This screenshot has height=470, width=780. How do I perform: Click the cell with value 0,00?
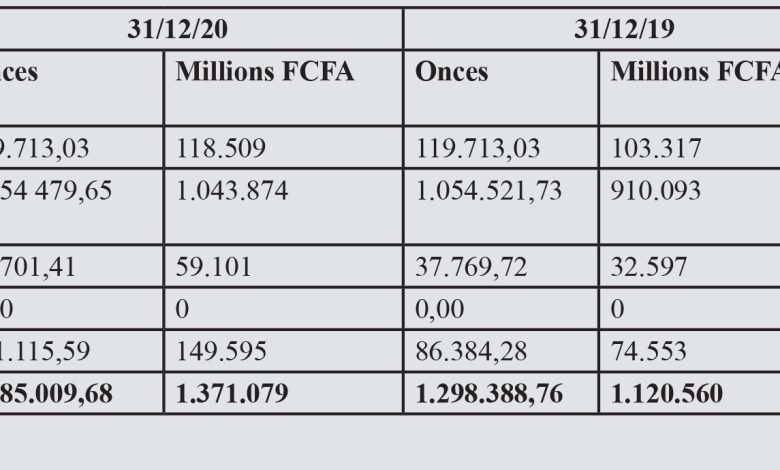pyautogui.click(x=440, y=310)
